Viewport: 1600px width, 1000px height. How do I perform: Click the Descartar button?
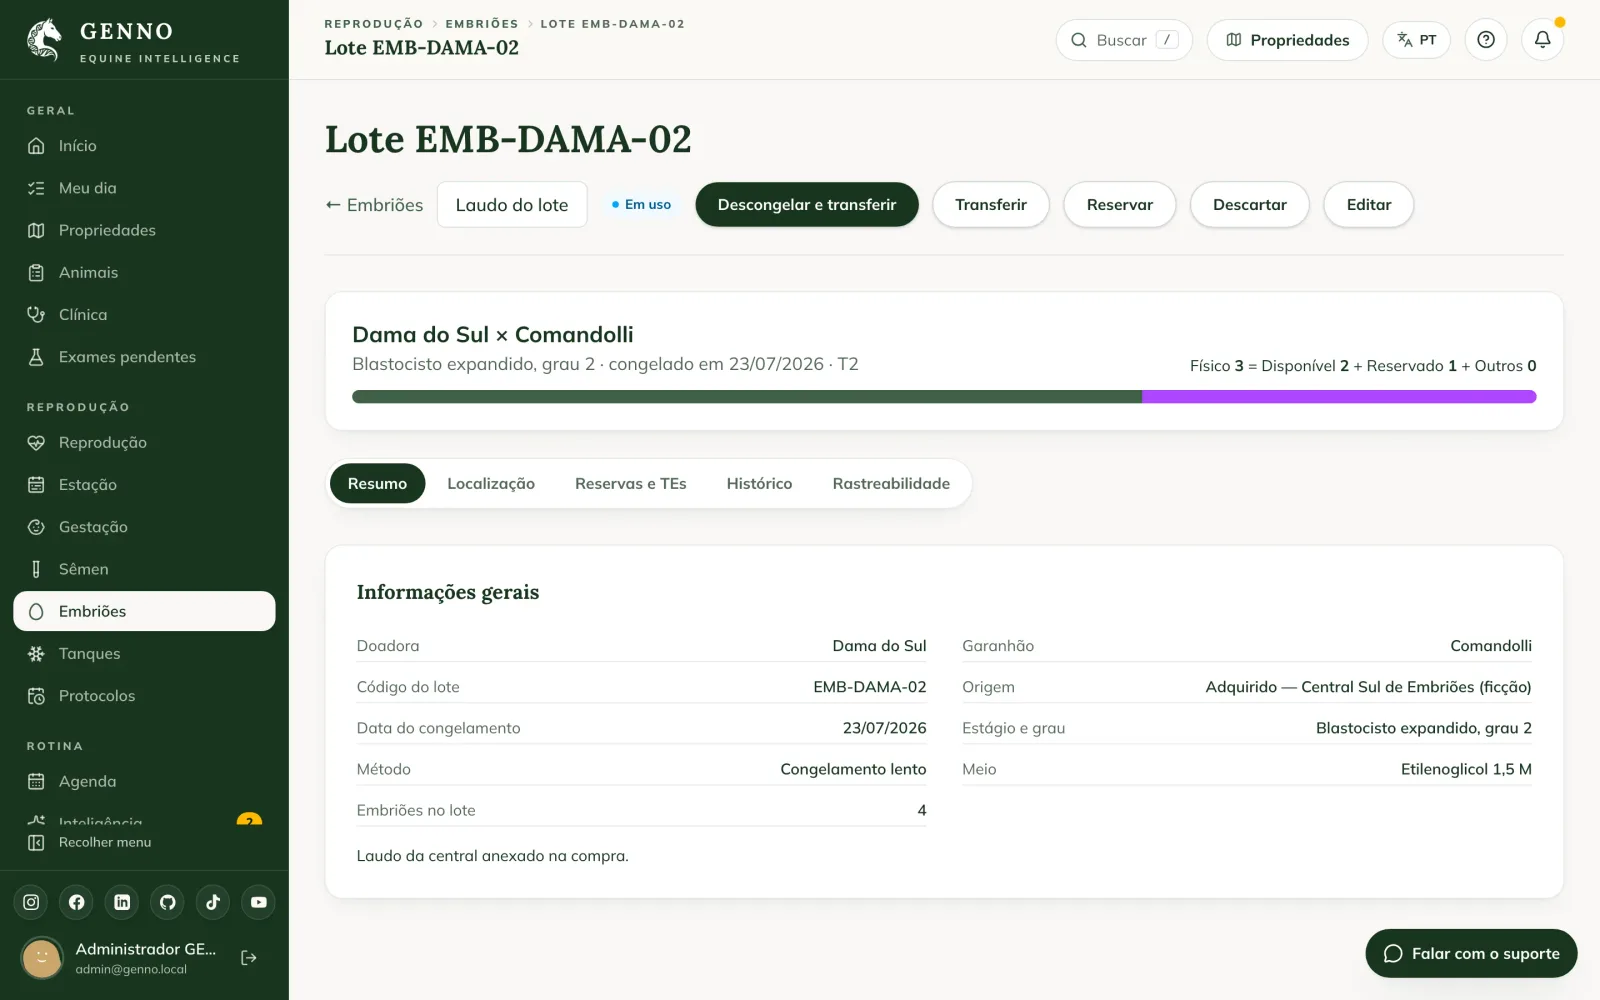(1250, 205)
